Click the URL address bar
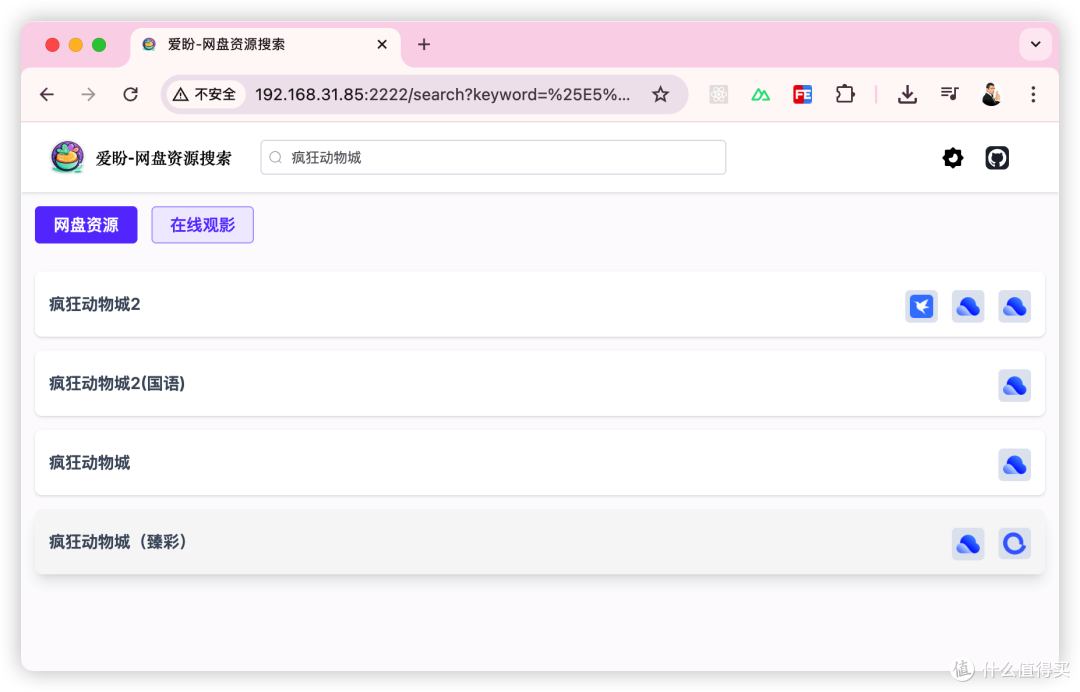This screenshot has height=692, width=1080. (x=442, y=94)
